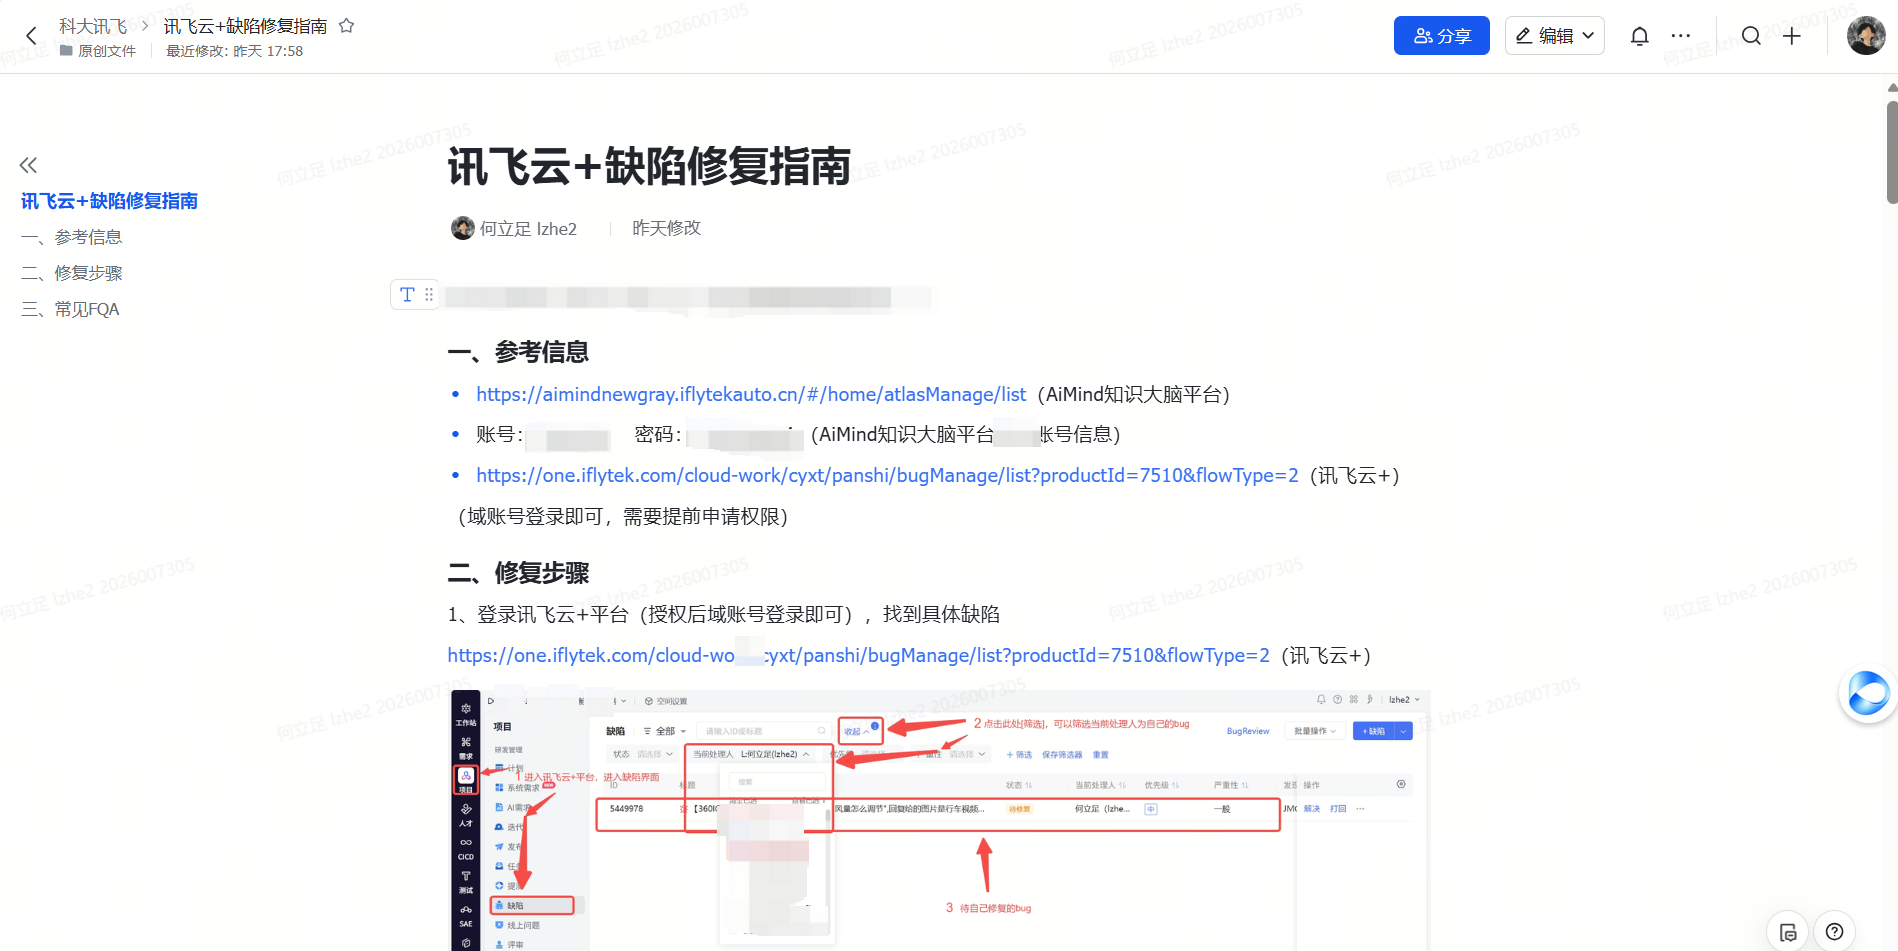Click the block drag handle dots
Image resolution: width=1898 pixels, height=951 pixels.
(429, 294)
